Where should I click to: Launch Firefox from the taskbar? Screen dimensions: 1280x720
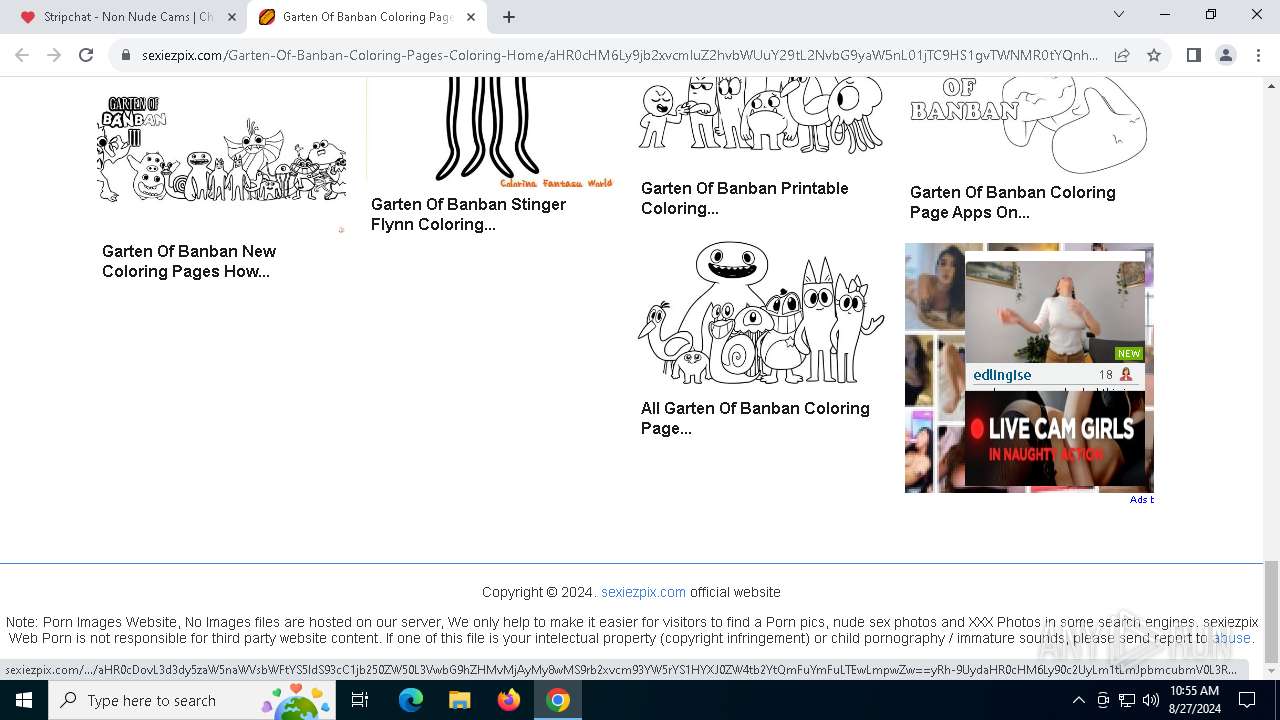pos(509,700)
